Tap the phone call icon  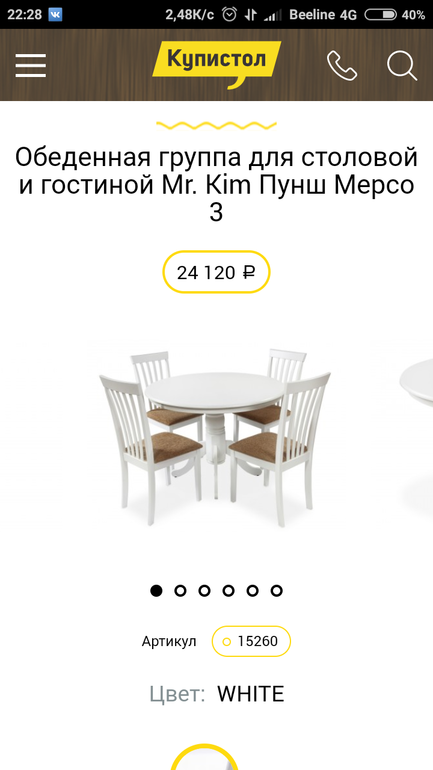coord(342,65)
